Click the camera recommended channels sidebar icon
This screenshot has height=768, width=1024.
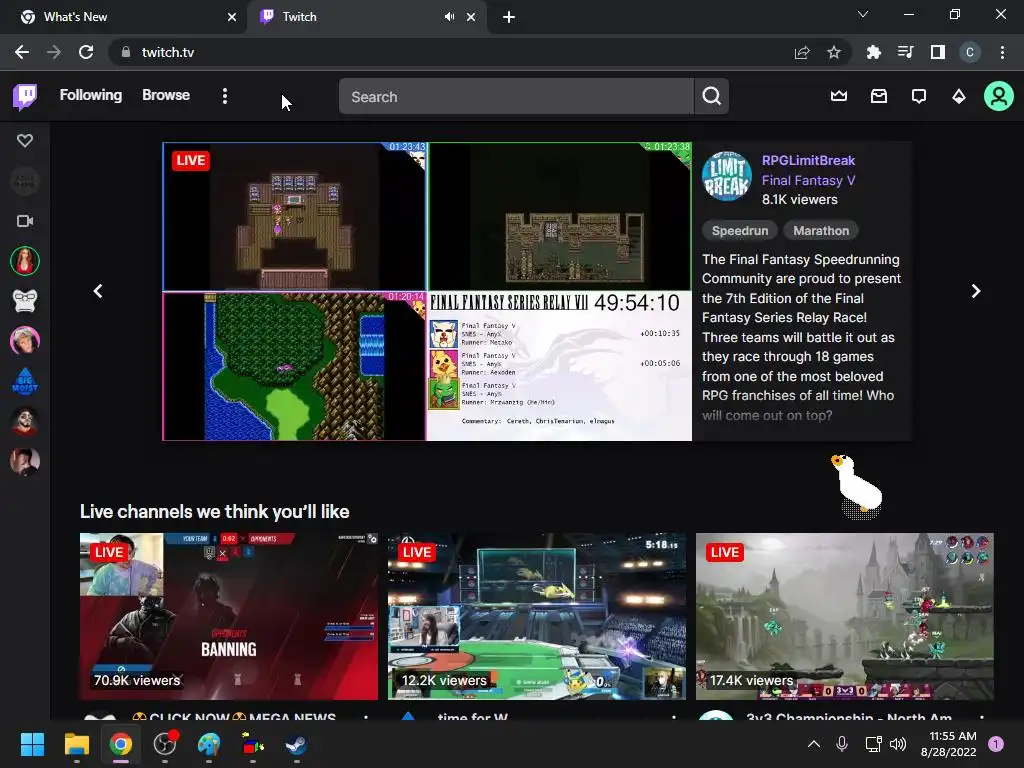(x=25, y=221)
